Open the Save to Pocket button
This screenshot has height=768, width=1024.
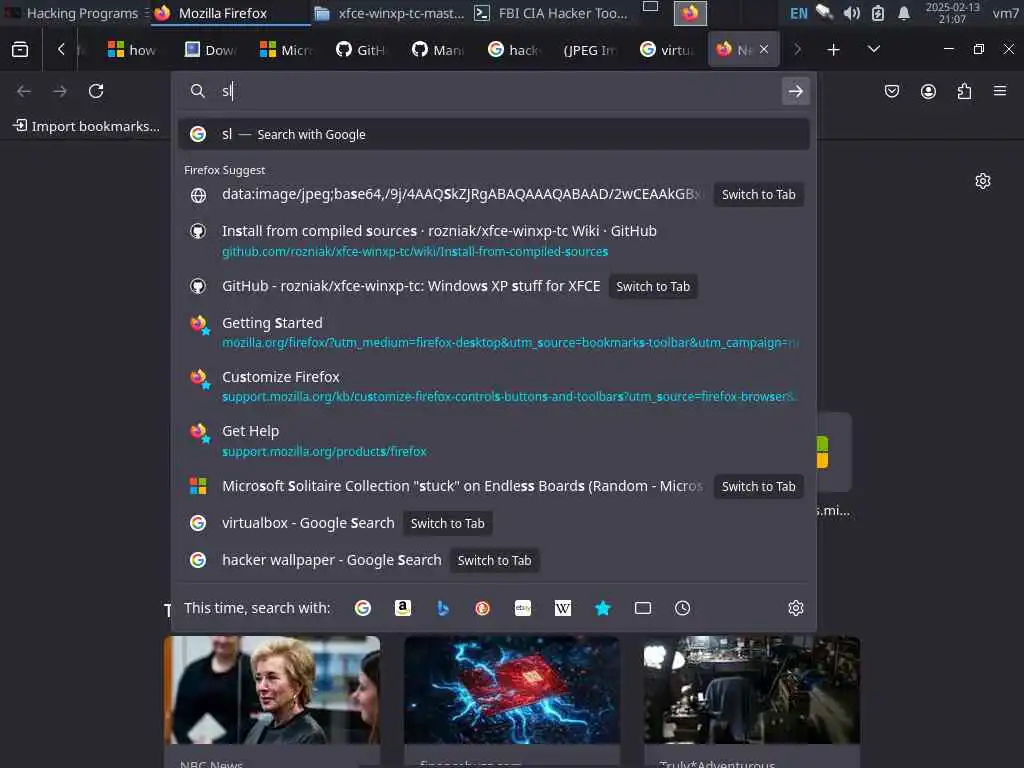[891, 91]
